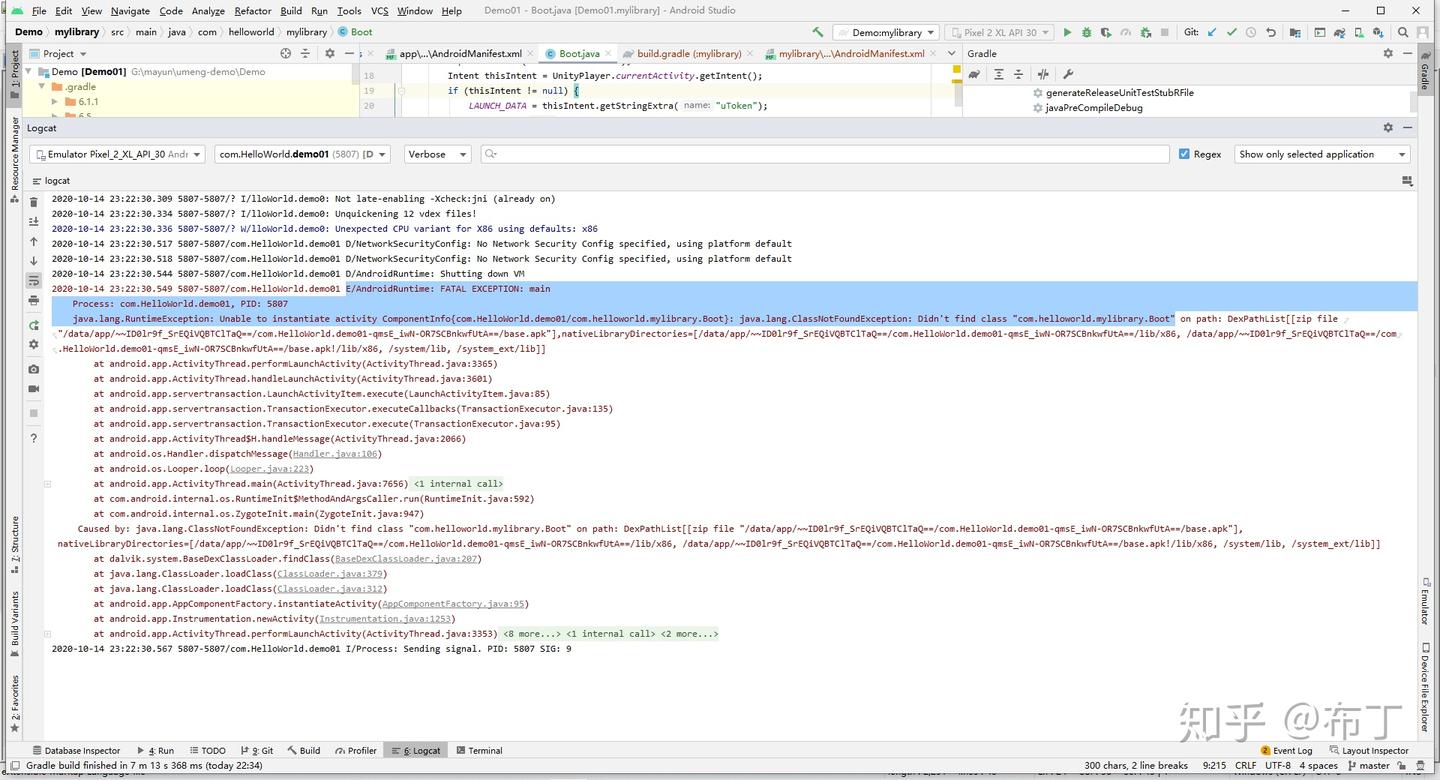The image size is (1440, 780).
Task: Click the build hammer icon
Action: click(x=818, y=32)
